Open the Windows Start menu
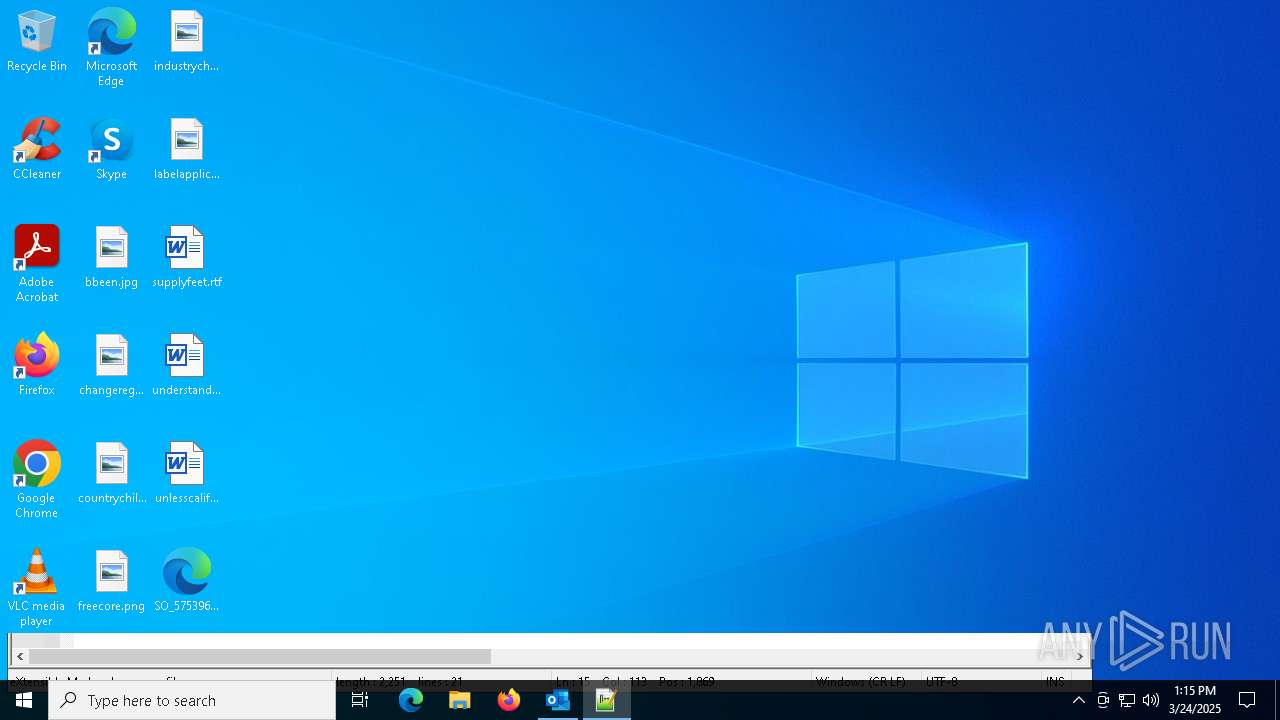Screen dimensions: 1280x720 24,700
